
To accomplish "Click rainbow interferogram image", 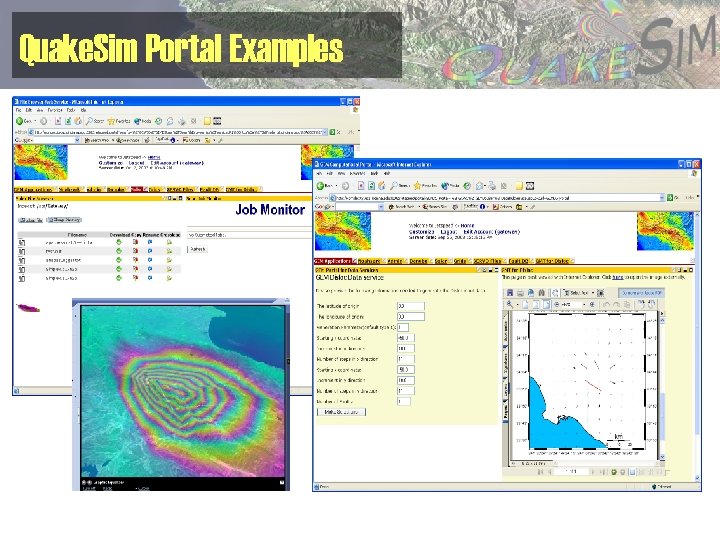I will (183, 392).
